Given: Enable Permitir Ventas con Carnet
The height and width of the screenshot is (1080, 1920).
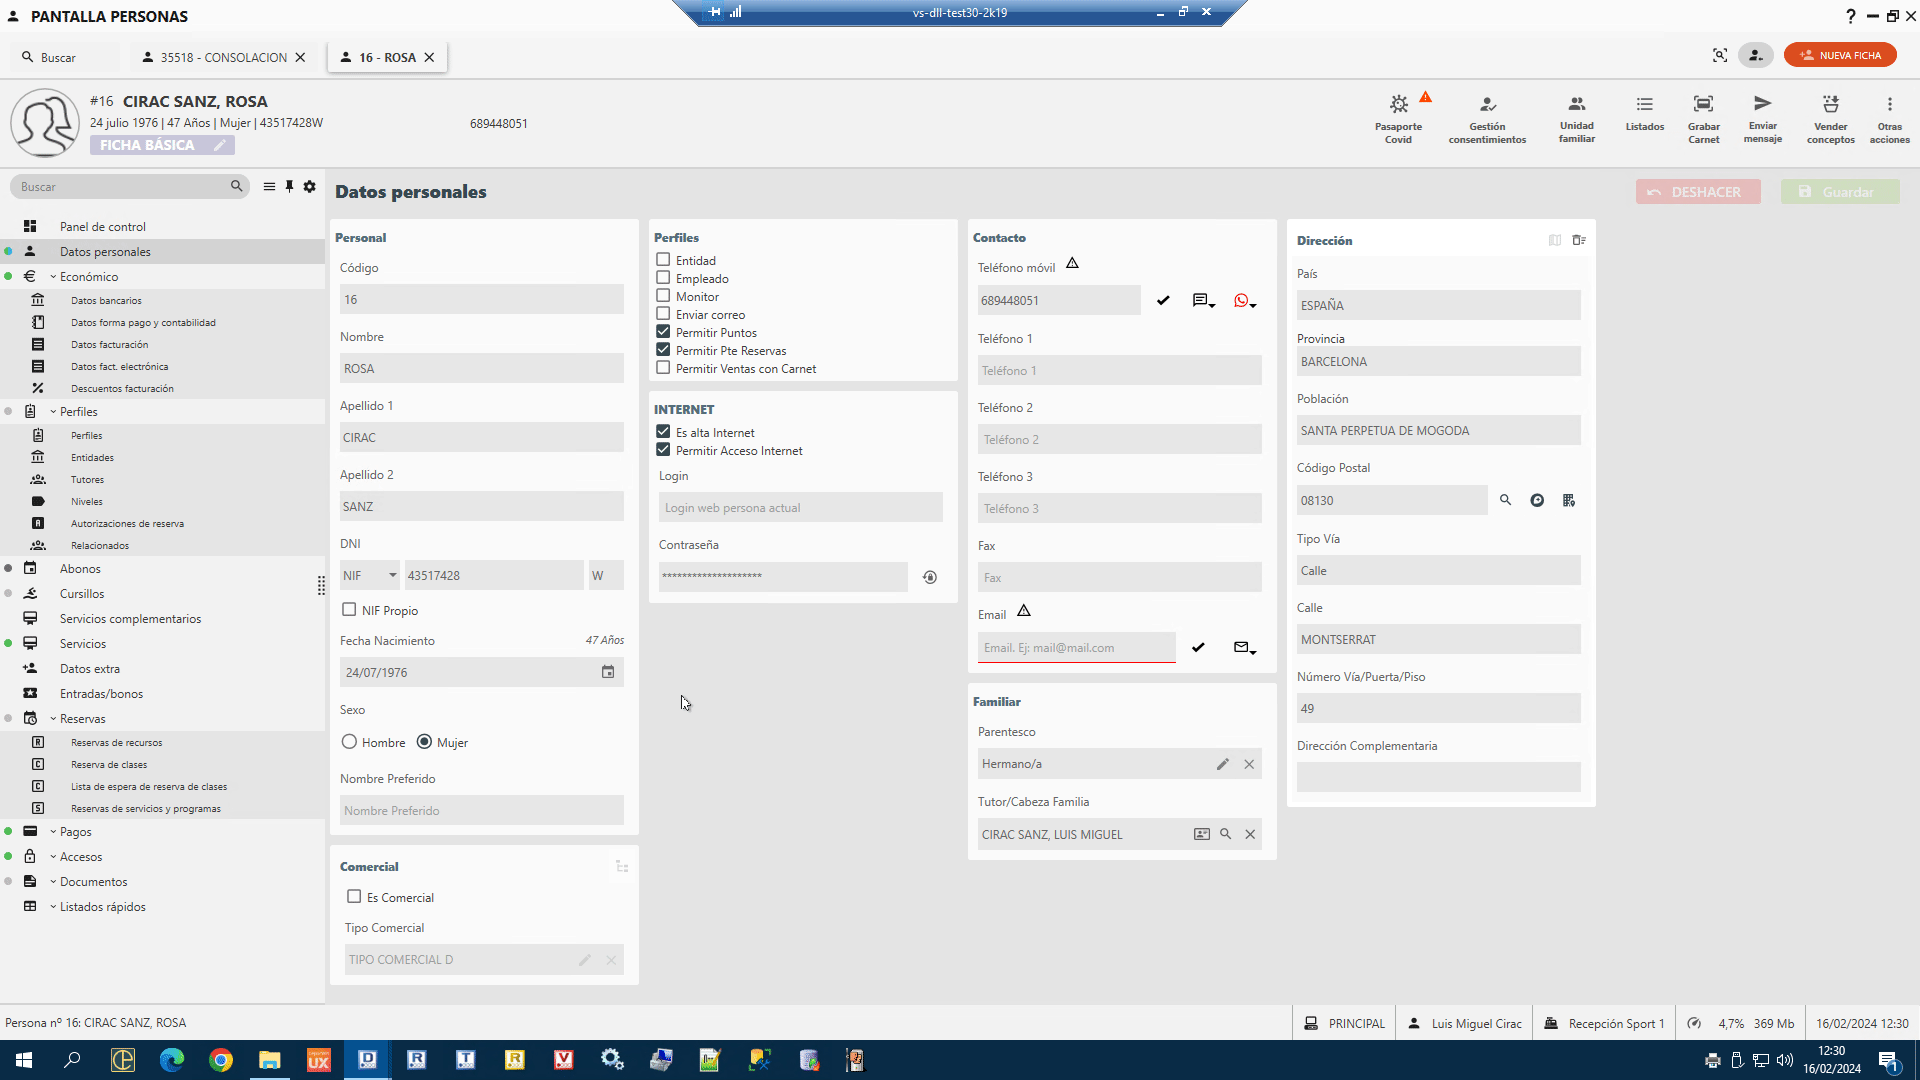Looking at the screenshot, I should [x=663, y=368].
